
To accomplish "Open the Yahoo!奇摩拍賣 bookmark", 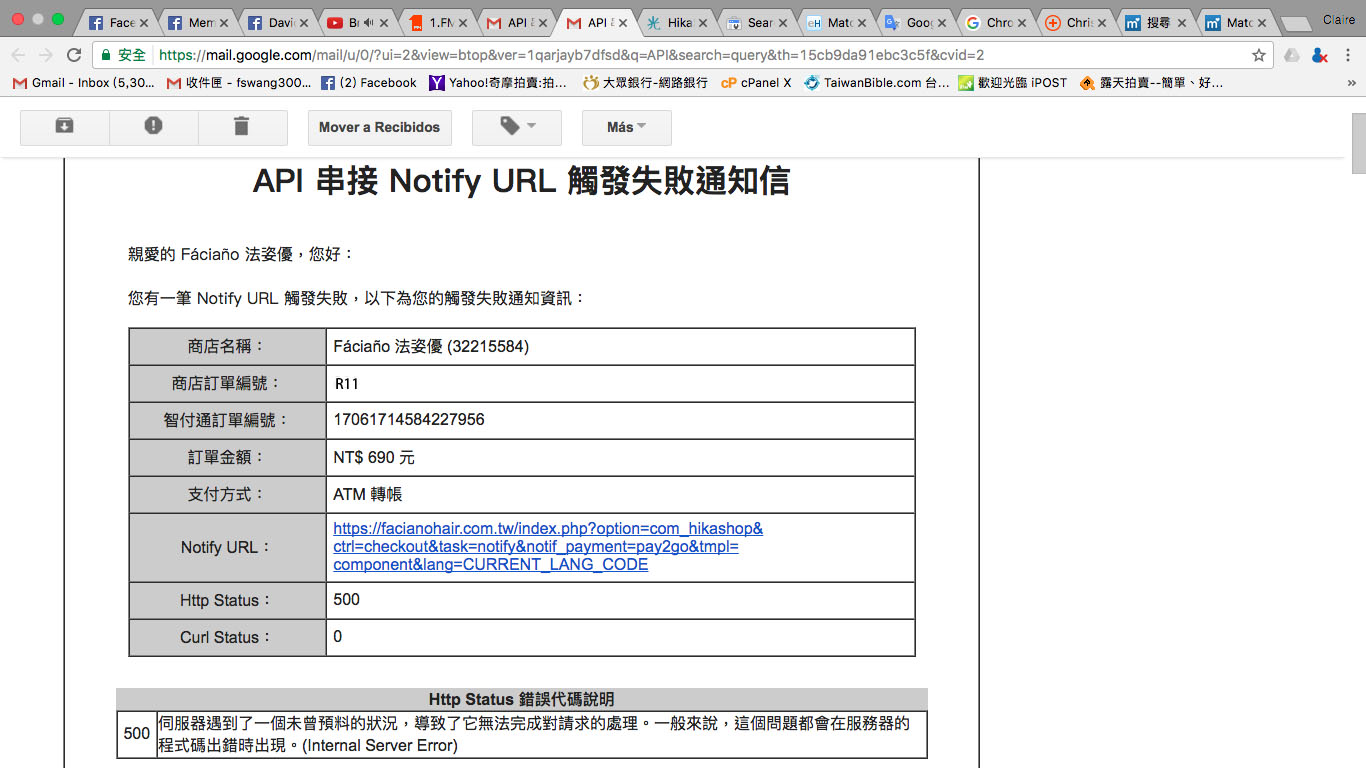I will tap(497, 83).
